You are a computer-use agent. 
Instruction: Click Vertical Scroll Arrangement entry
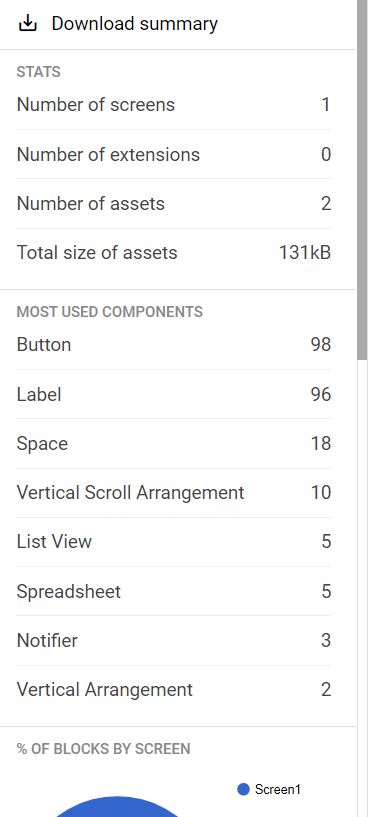click(174, 492)
